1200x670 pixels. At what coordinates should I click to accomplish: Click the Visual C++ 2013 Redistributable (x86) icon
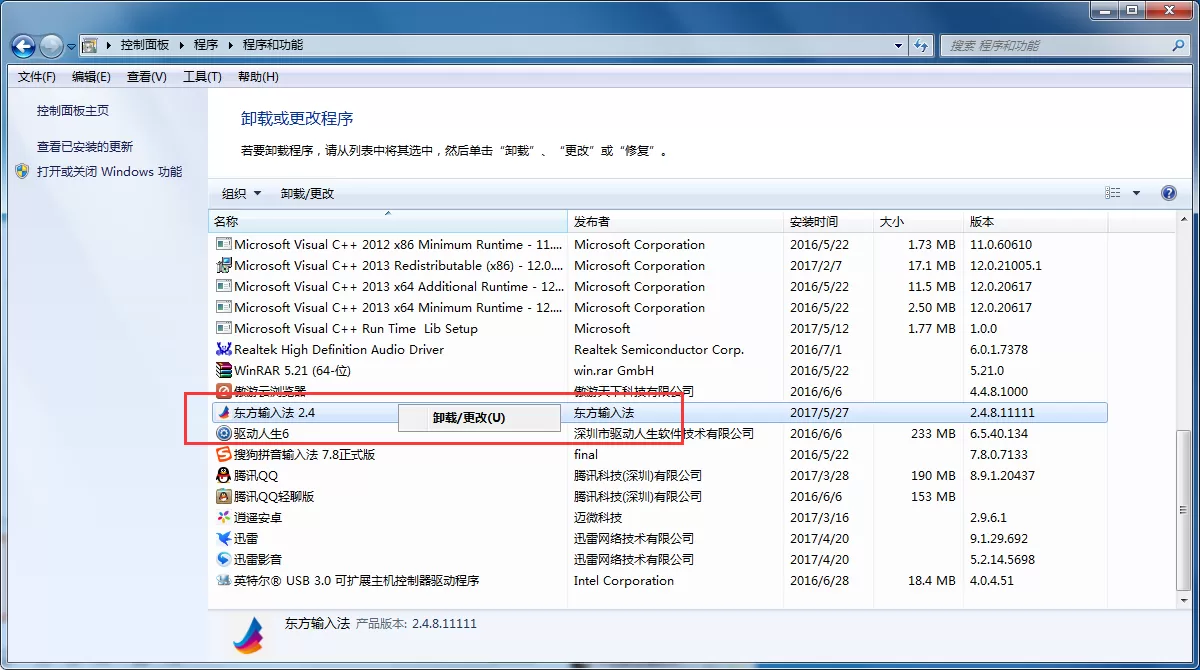(224, 265)
